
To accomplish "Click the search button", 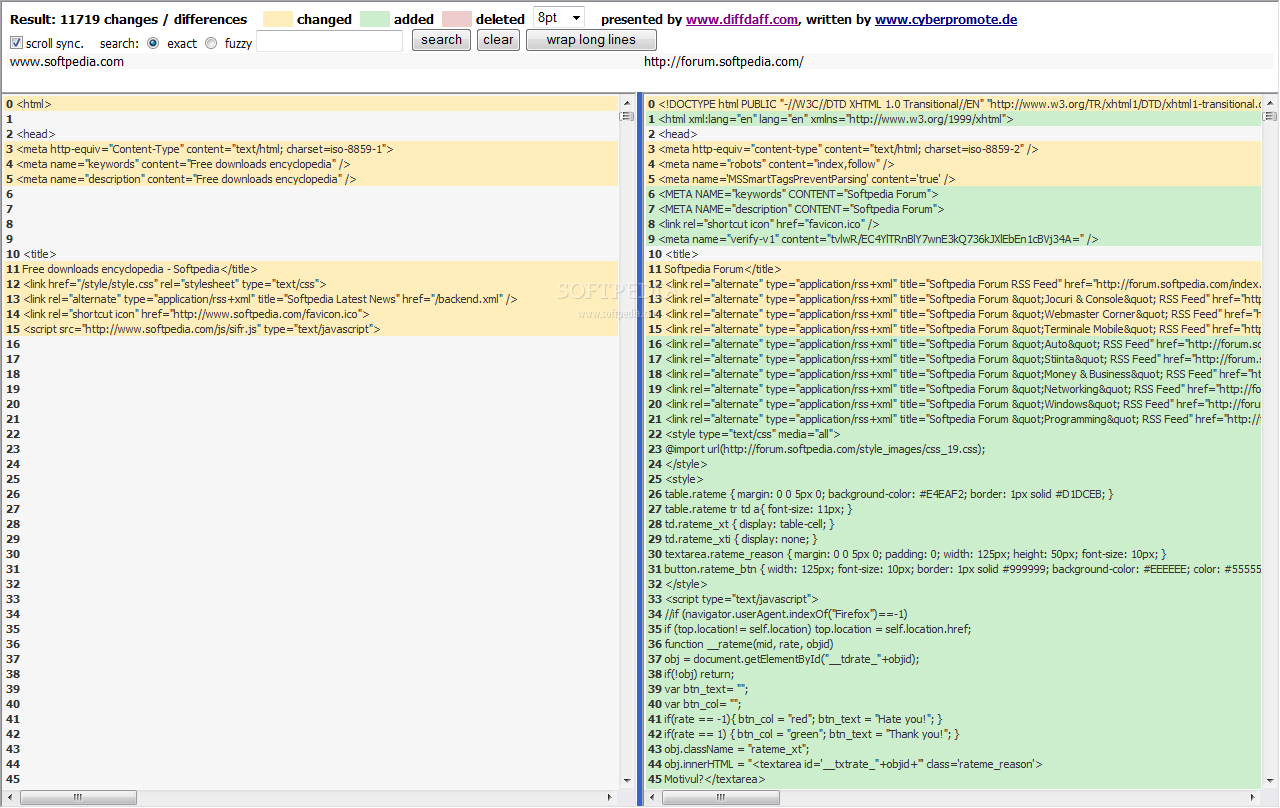I will coord(441,40).
